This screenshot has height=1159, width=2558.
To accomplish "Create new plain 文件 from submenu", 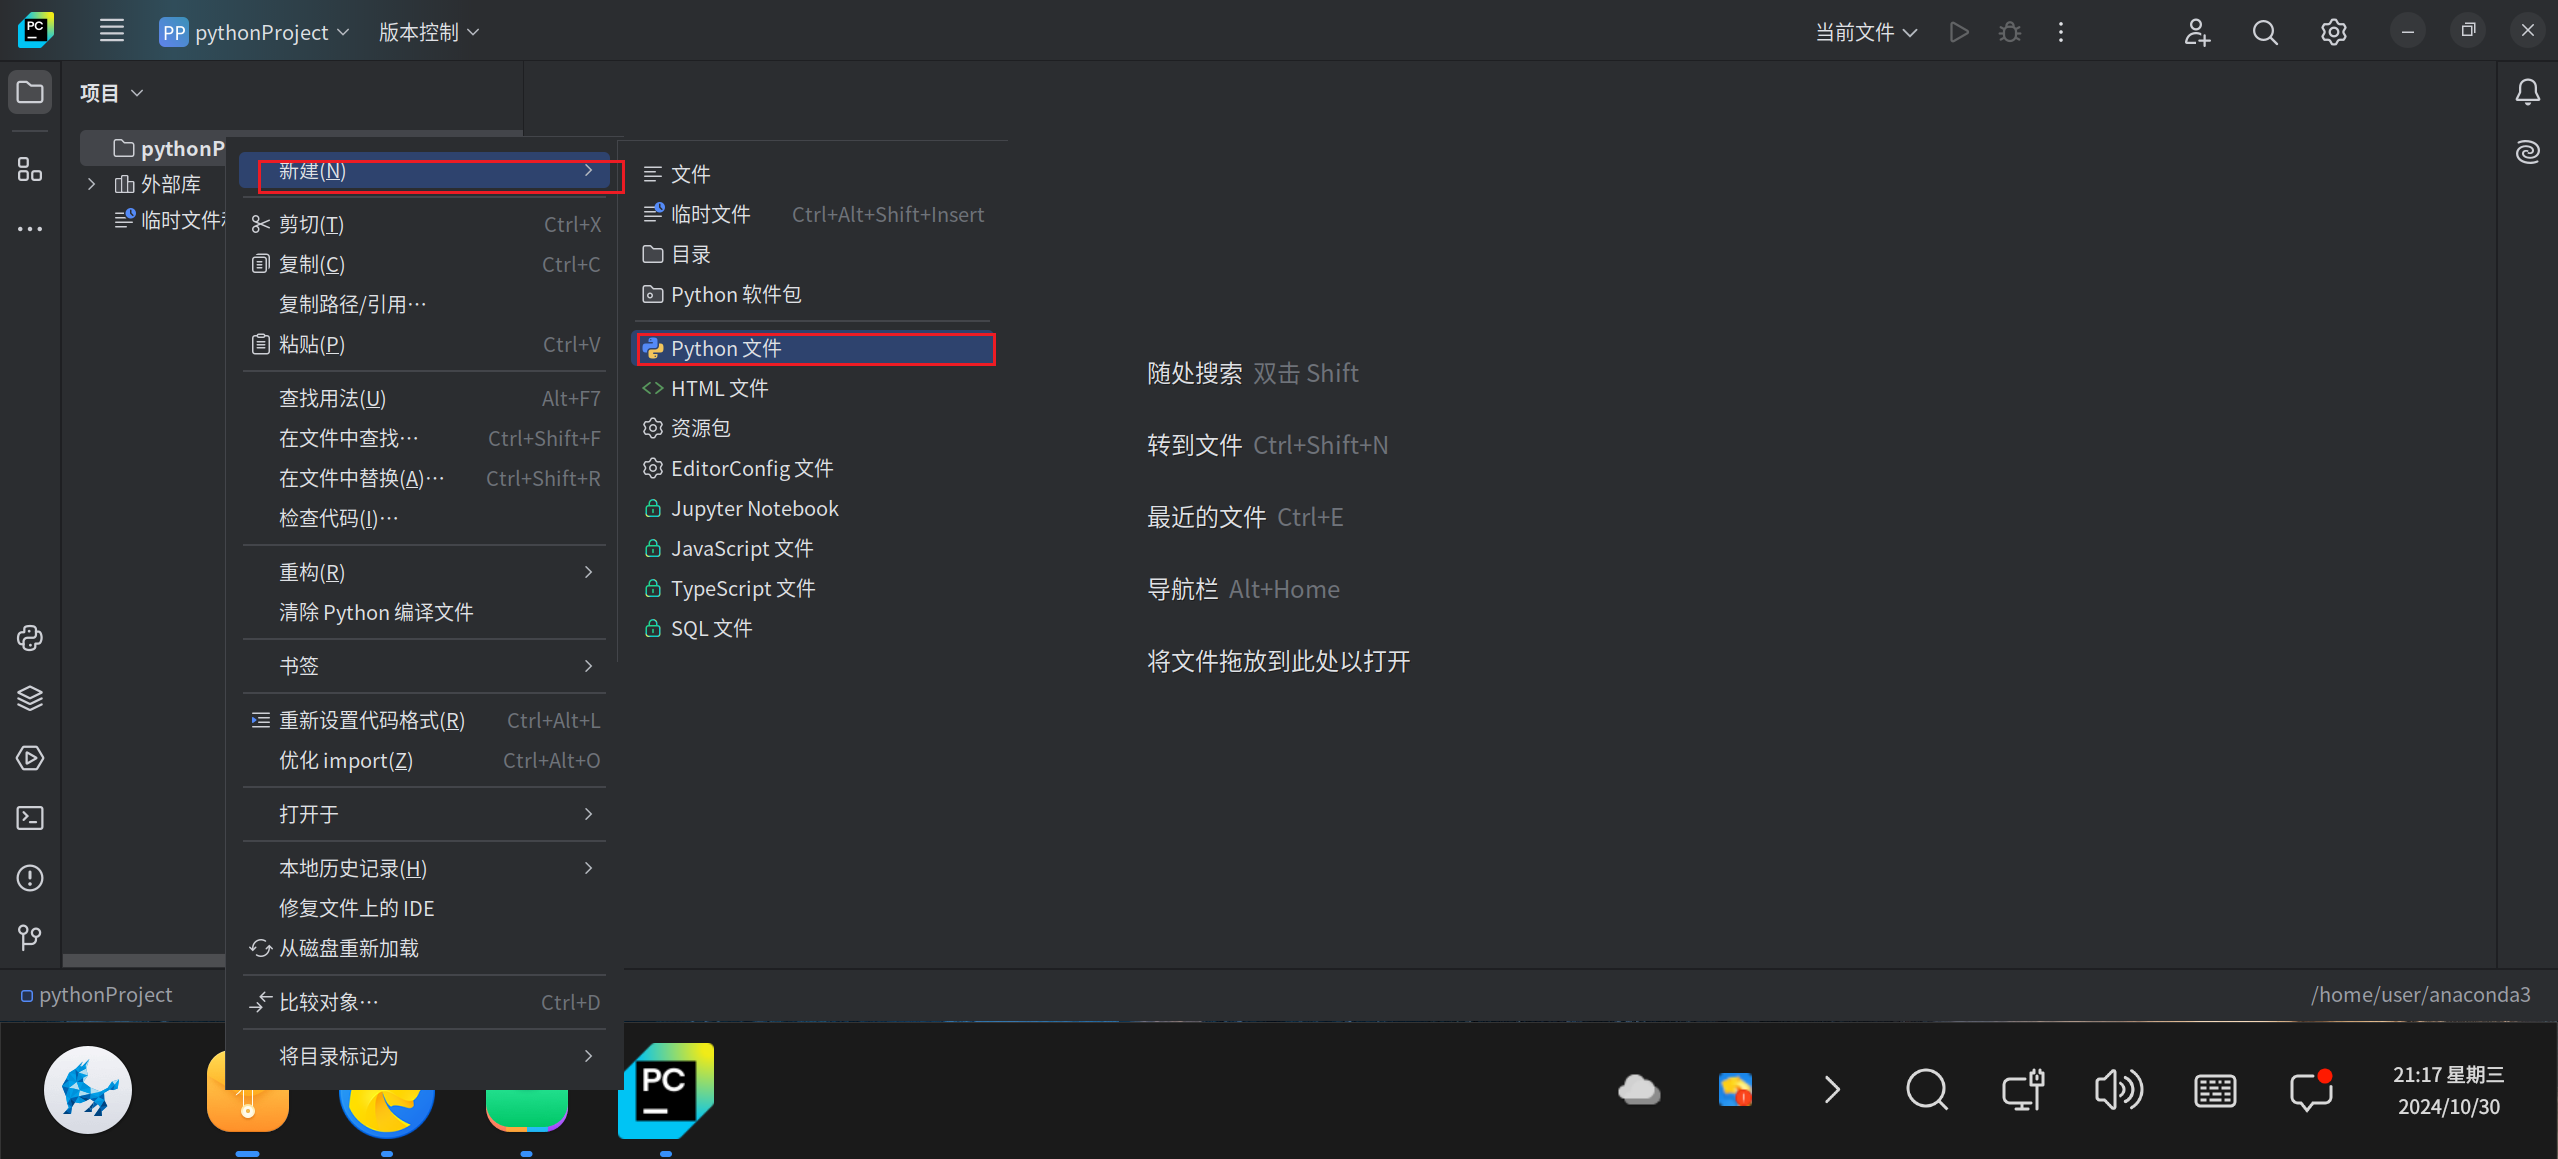I will (814, 174).
